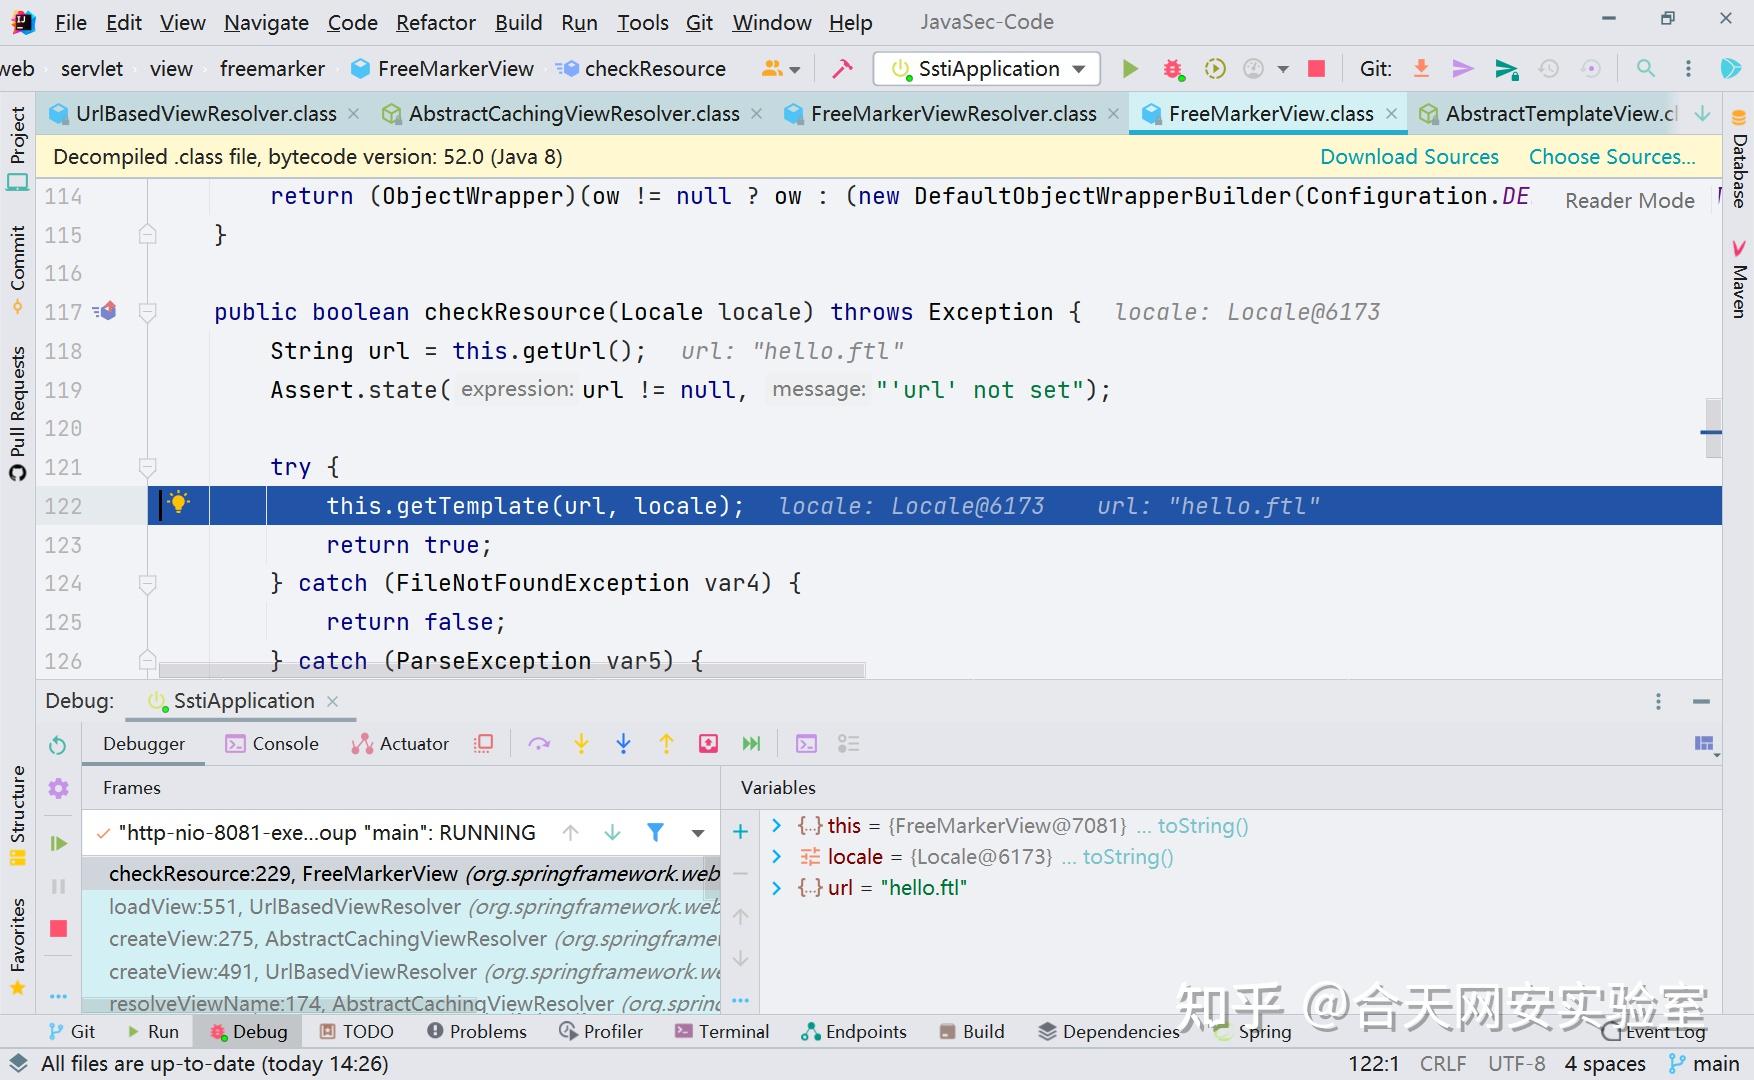Open Evaluate Expression calculator icon

pyautogui.click(x=806, y=744)
